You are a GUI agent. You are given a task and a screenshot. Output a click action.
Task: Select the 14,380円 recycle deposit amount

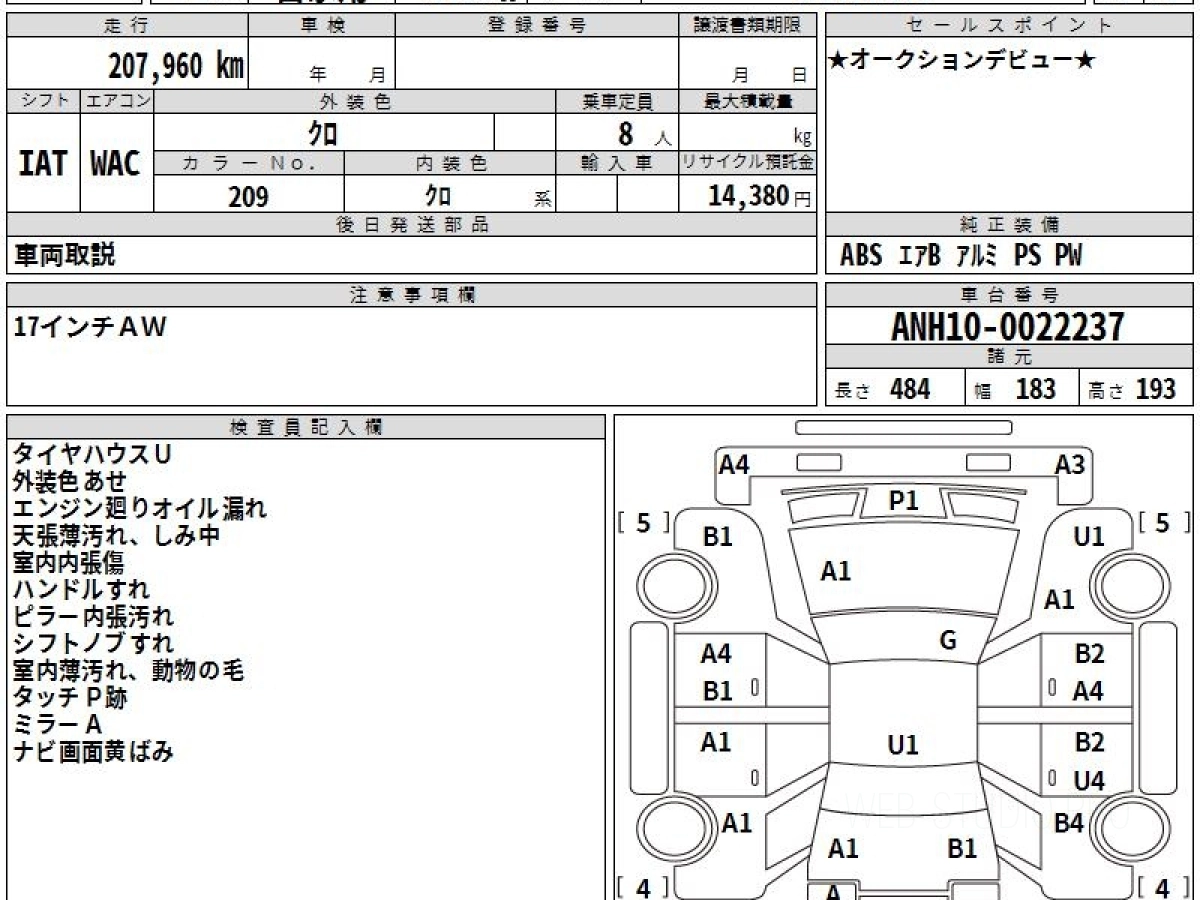(760, 196)
